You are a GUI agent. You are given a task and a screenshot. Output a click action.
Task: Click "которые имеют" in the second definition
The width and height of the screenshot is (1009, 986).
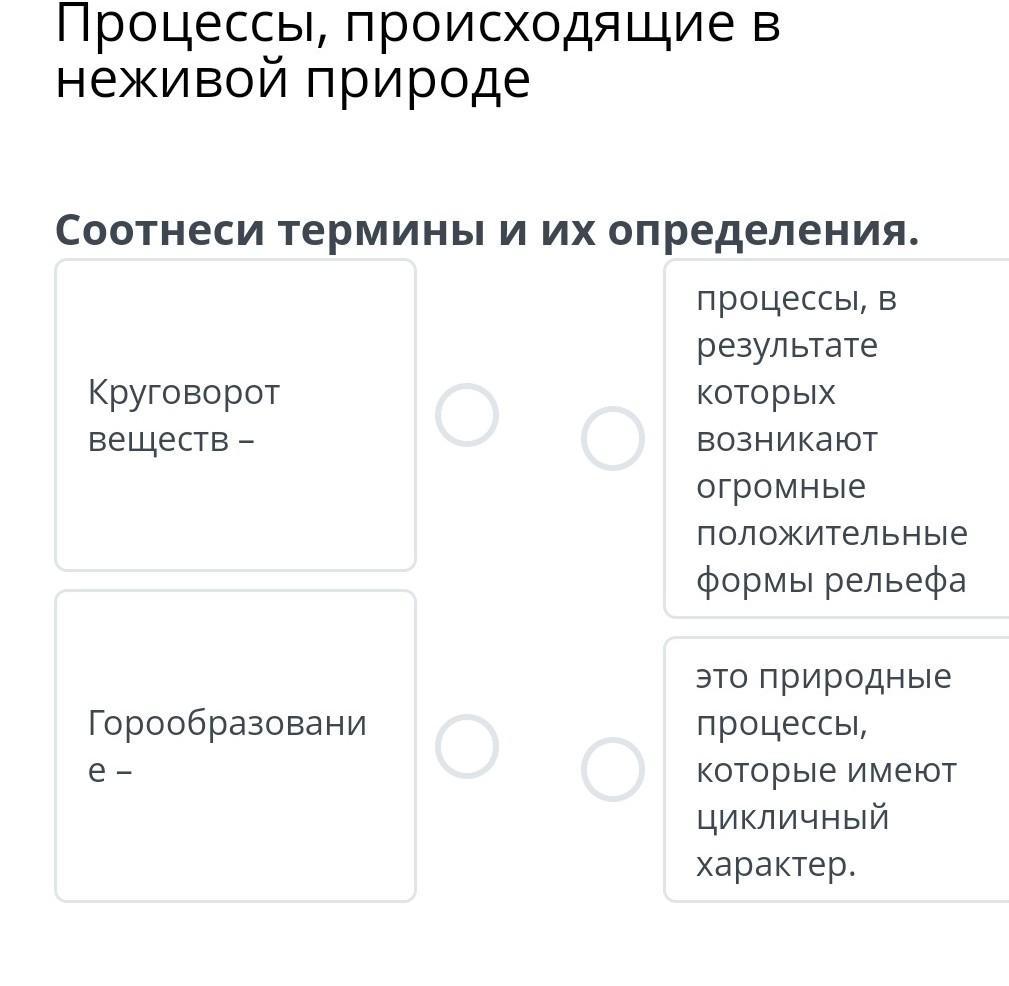826,770
